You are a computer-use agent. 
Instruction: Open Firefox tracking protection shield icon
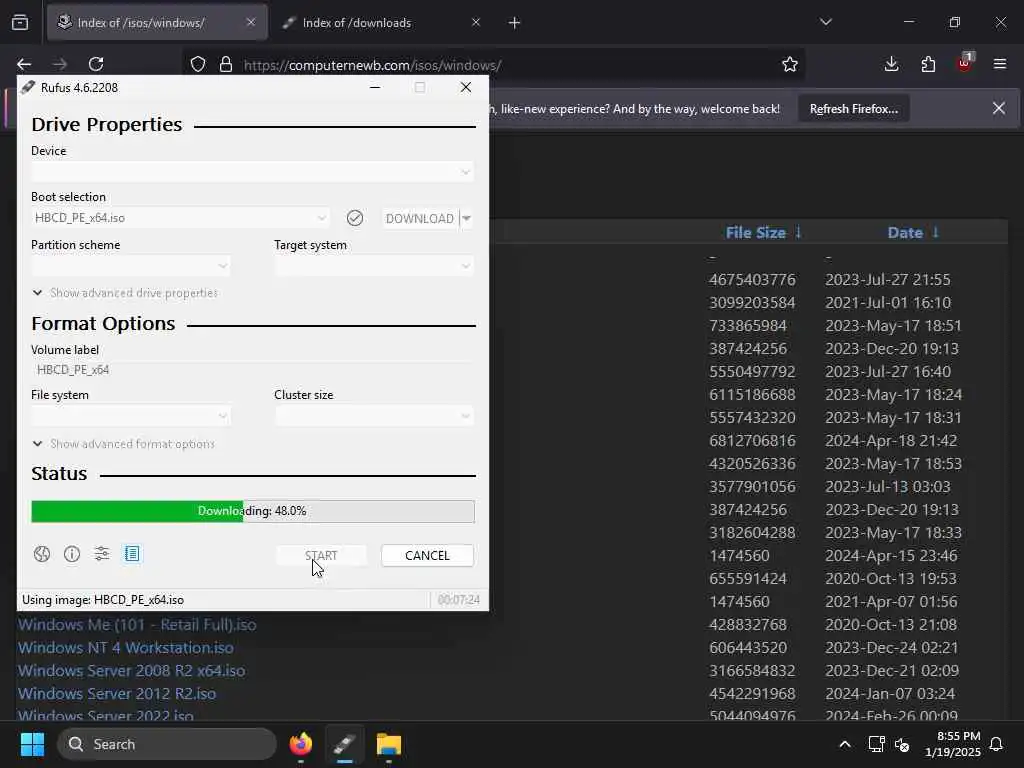click(198, 65)
